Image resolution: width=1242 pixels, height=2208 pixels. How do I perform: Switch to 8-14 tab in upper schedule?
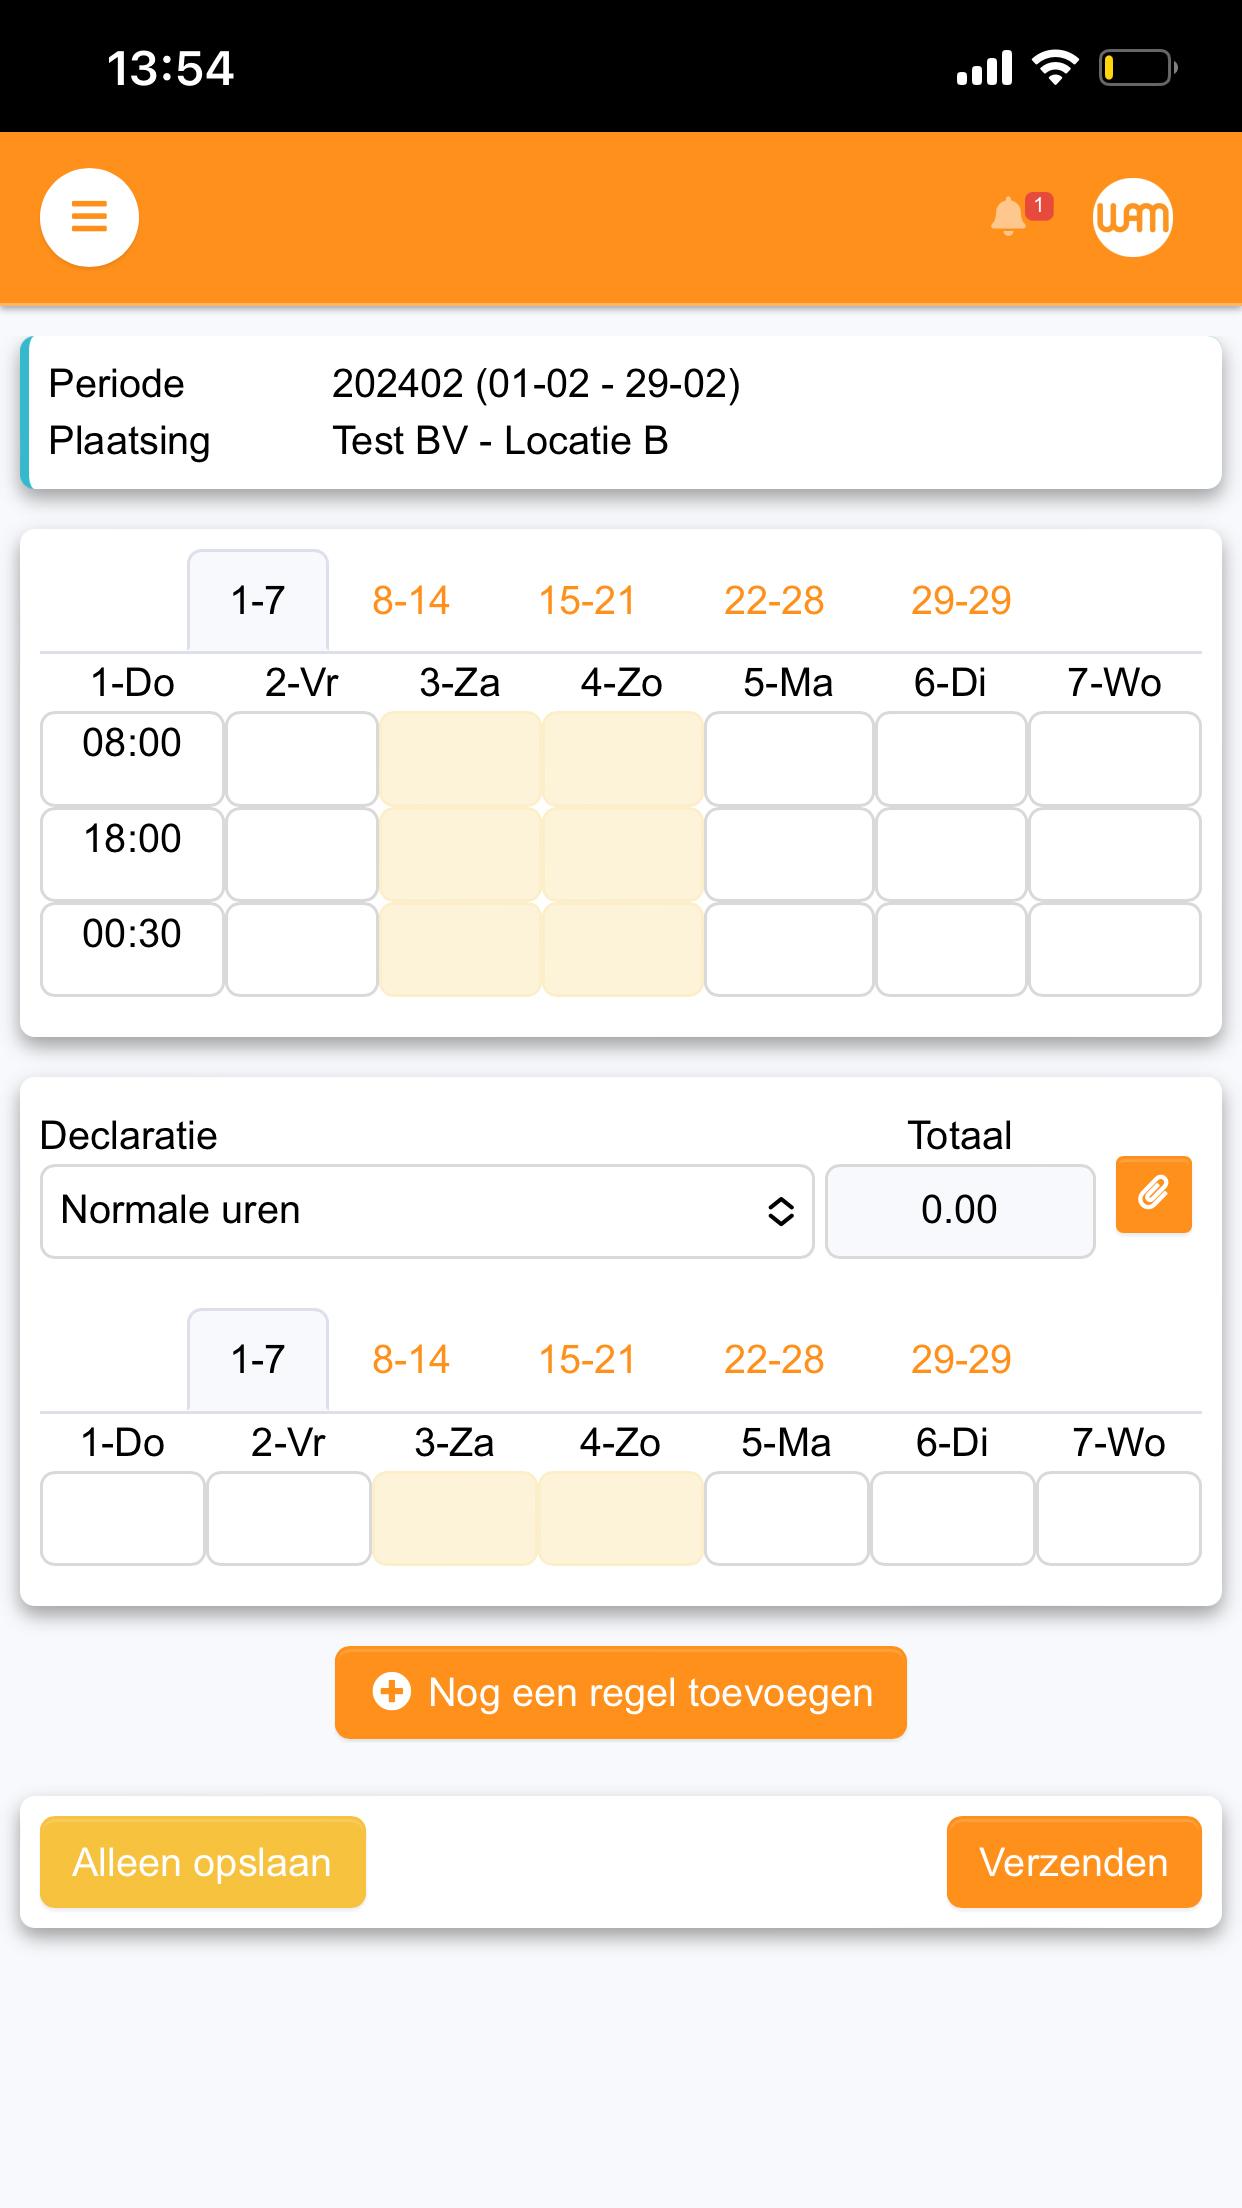411,601
